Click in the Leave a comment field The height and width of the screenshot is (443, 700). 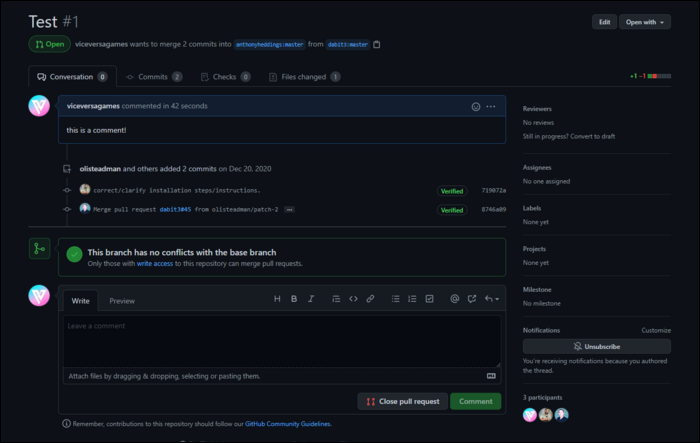pyautogui.click(x=282, y=341)
